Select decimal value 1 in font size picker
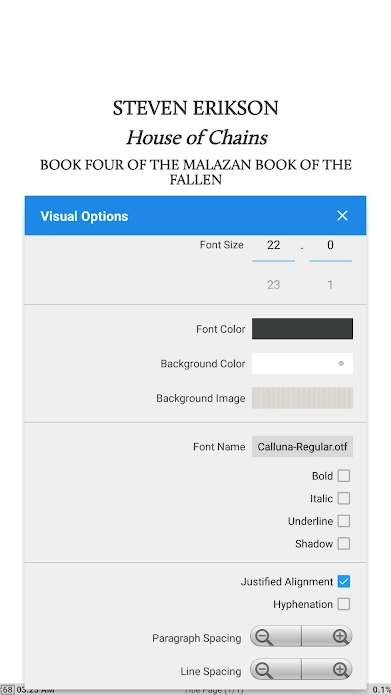Image resolution: width=391 pixels, height=695 pixels. pos(330,285)
